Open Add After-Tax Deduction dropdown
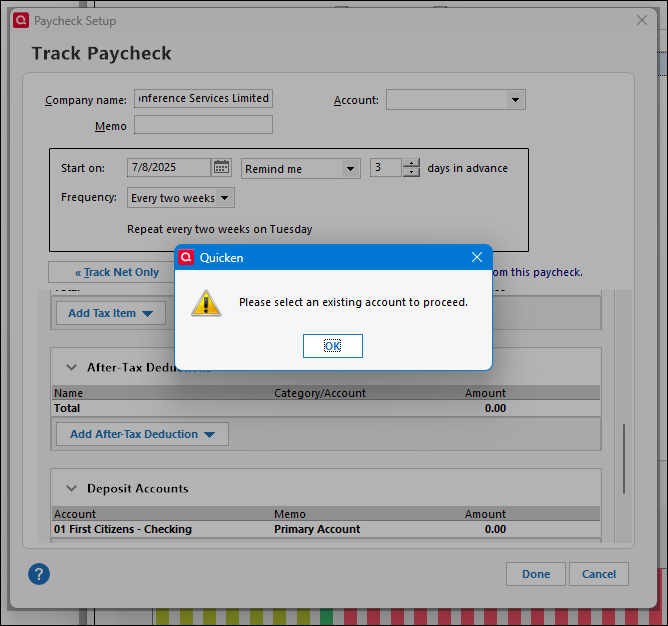This screenshot has height=626, width=668. pyautogui.click(x=142, y=434)
